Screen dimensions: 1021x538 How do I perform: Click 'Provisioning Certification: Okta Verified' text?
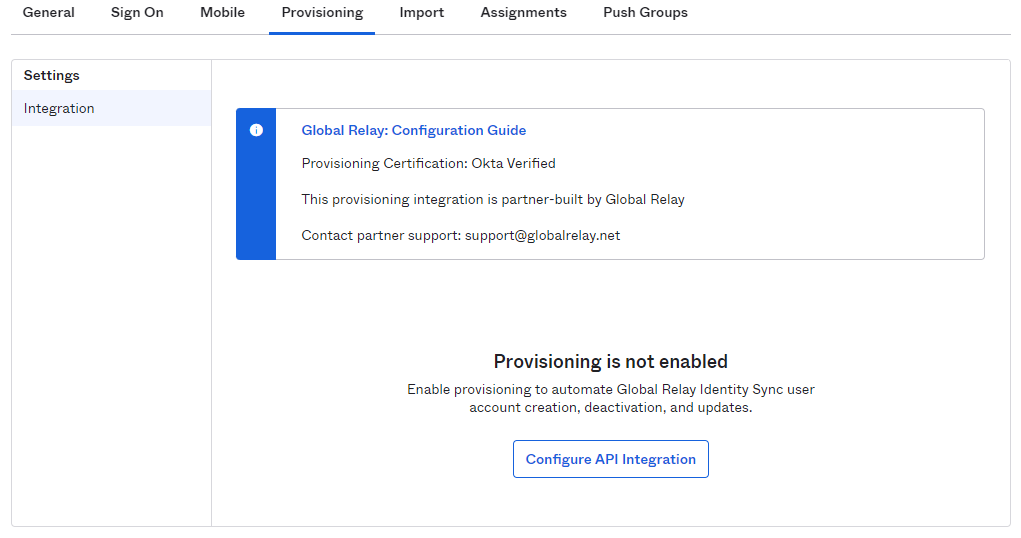(428, 163)
